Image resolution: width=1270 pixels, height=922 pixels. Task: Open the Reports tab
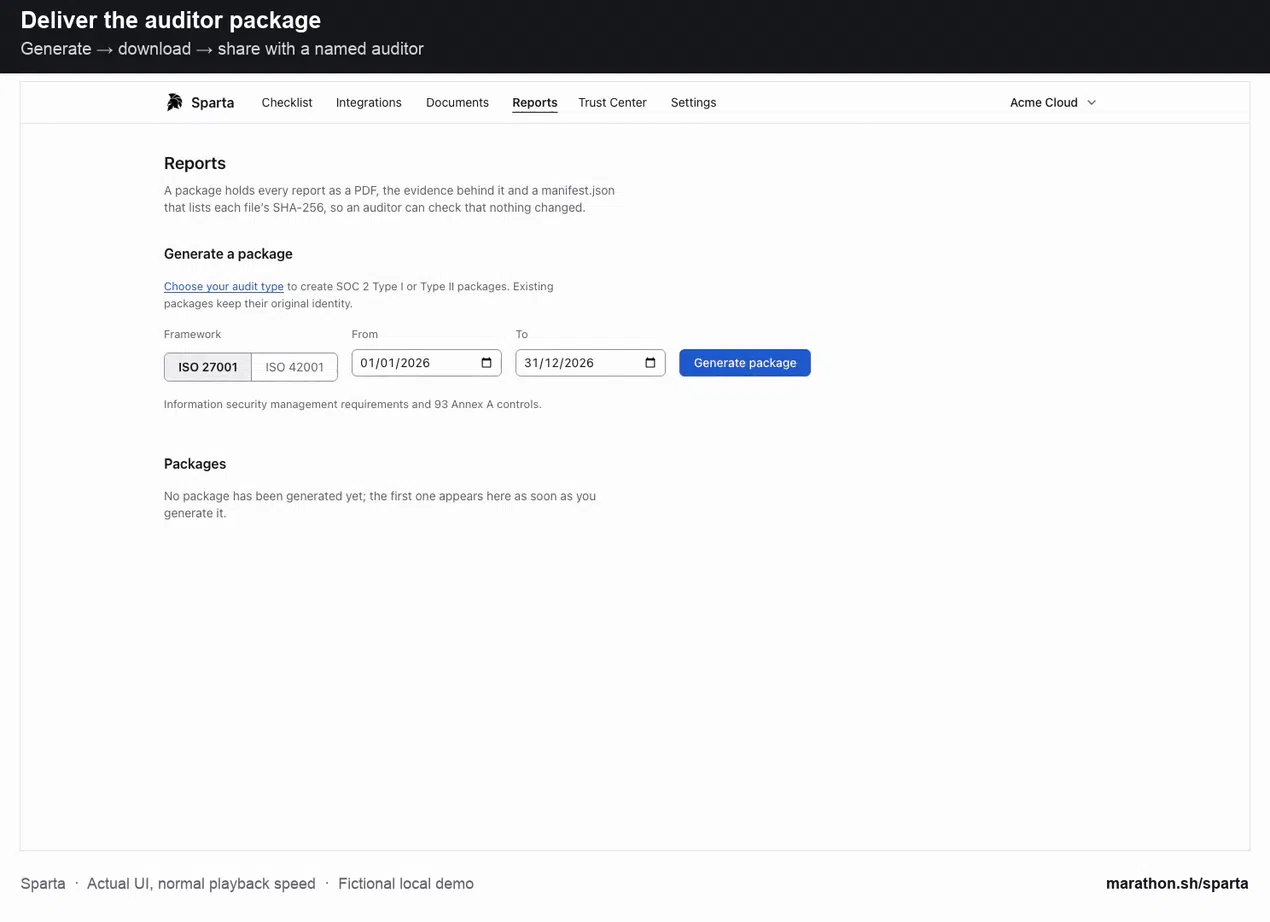click(535, 102)
